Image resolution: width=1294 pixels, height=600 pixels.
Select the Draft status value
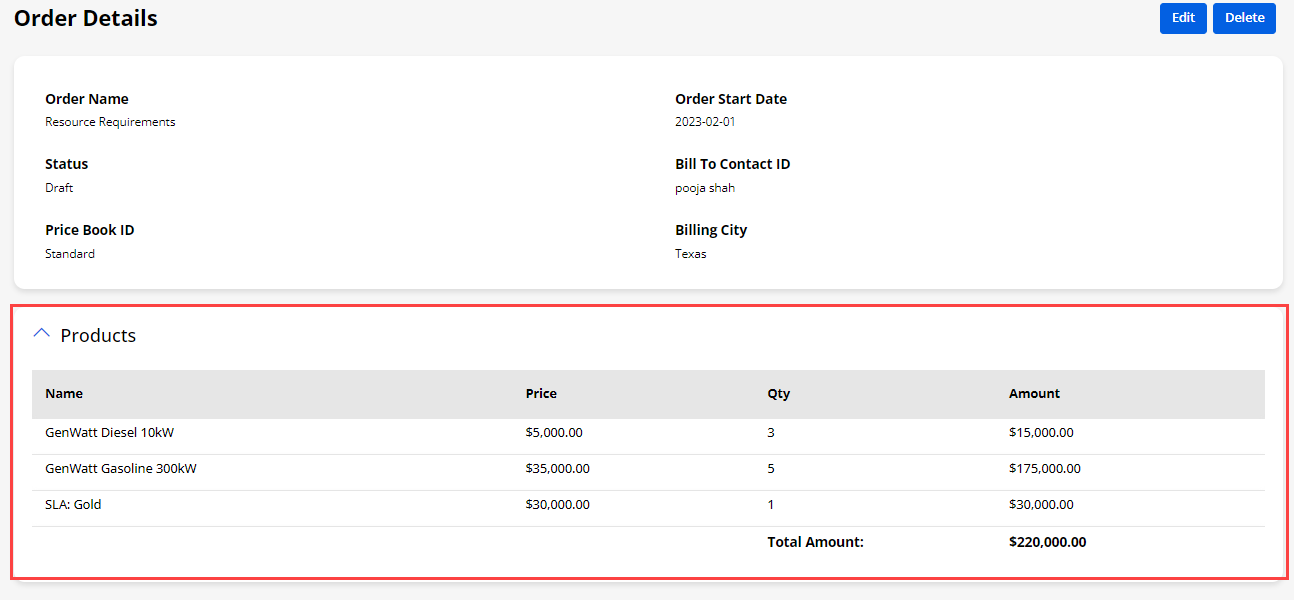tap(59, 188)
